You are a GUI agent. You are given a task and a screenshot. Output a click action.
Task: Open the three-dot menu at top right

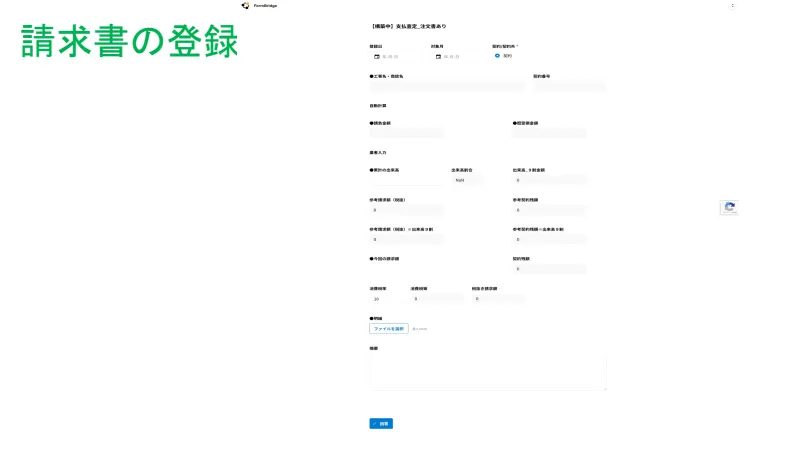(732, 6)
